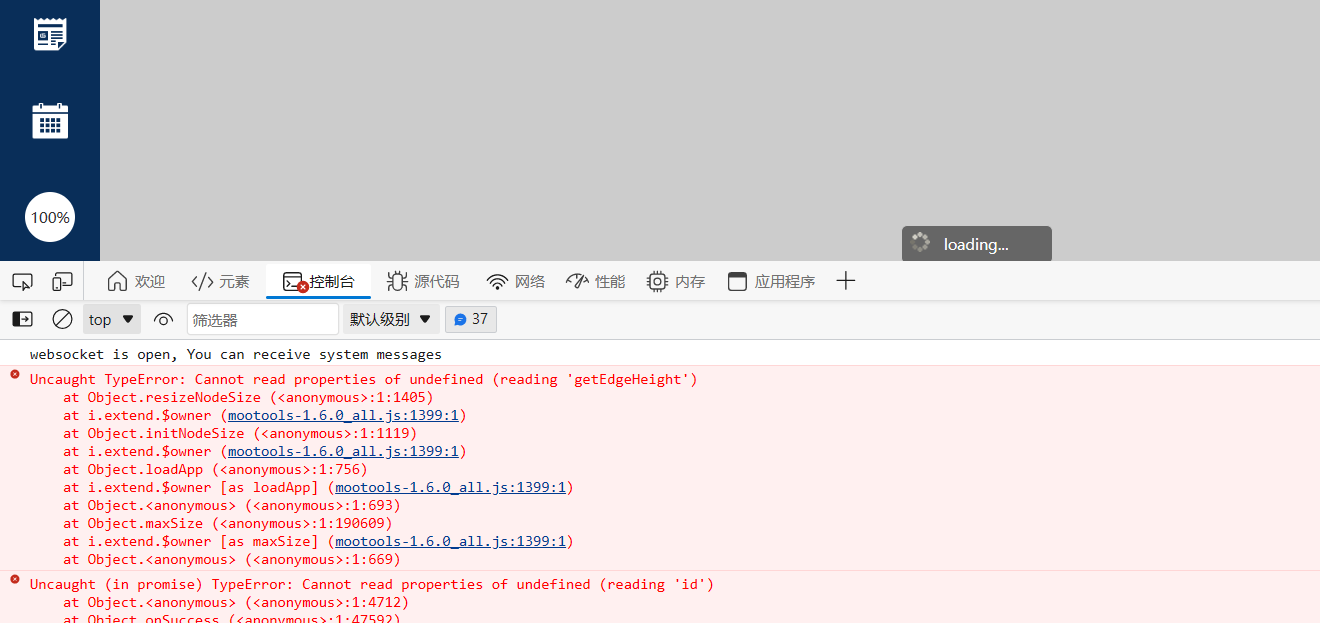Screen dimensions: 1320x623
Task: Open the news document icon in sidebar
Action: tap(50, 33)
